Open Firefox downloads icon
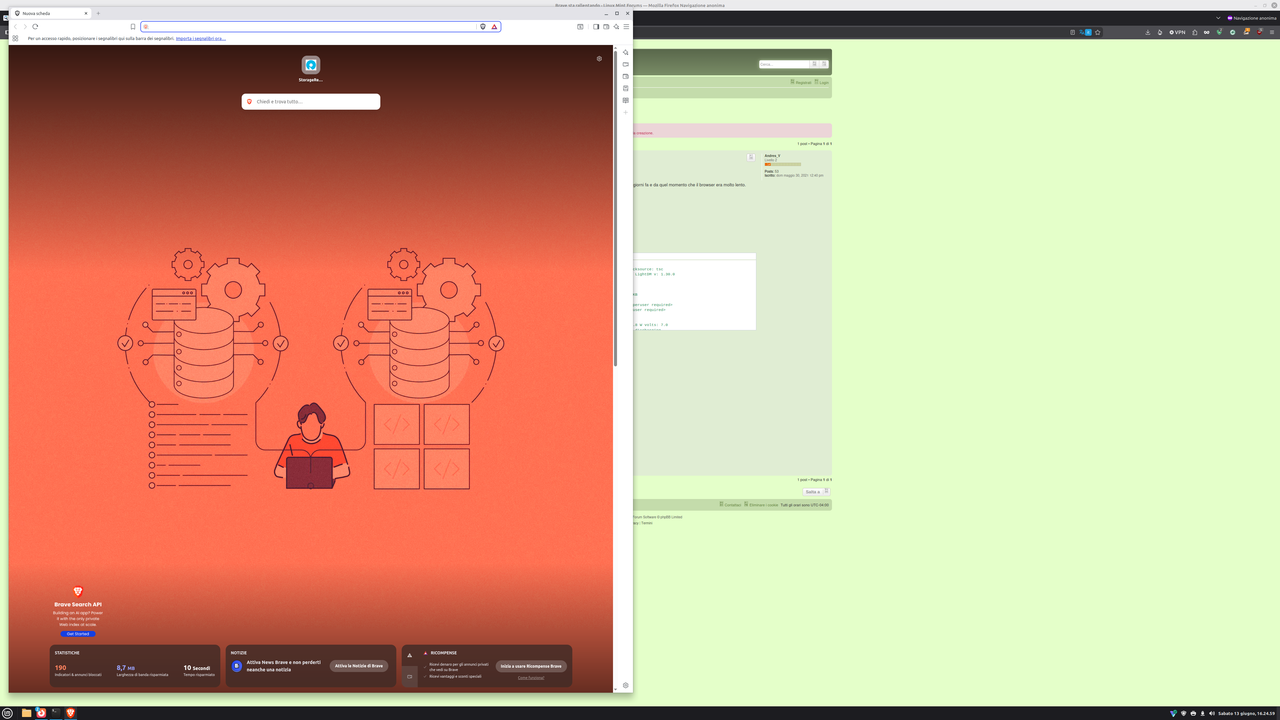Viewport: 1280px width, 720px height. point(1148,32)
